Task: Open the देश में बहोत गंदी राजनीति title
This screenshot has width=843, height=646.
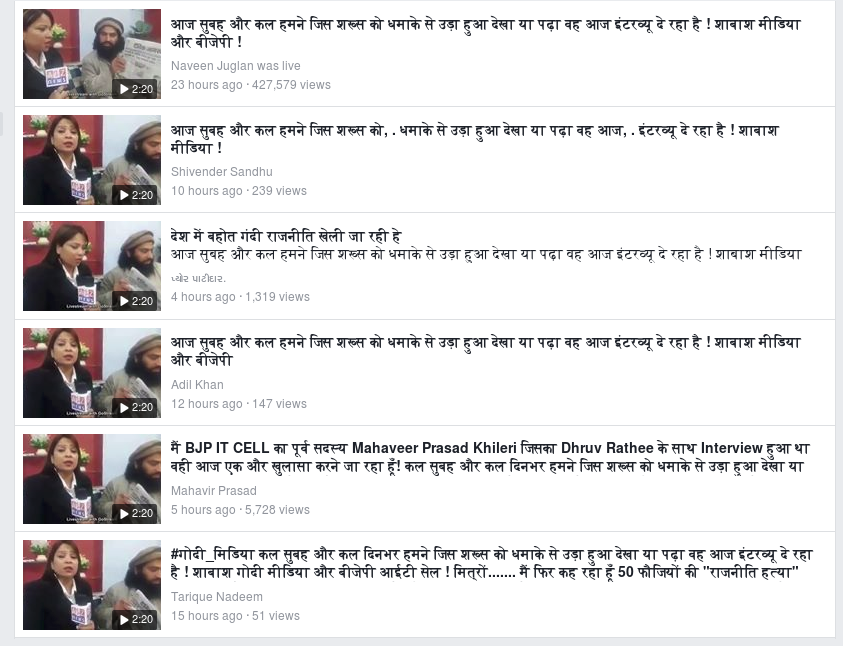Action: 285,236
